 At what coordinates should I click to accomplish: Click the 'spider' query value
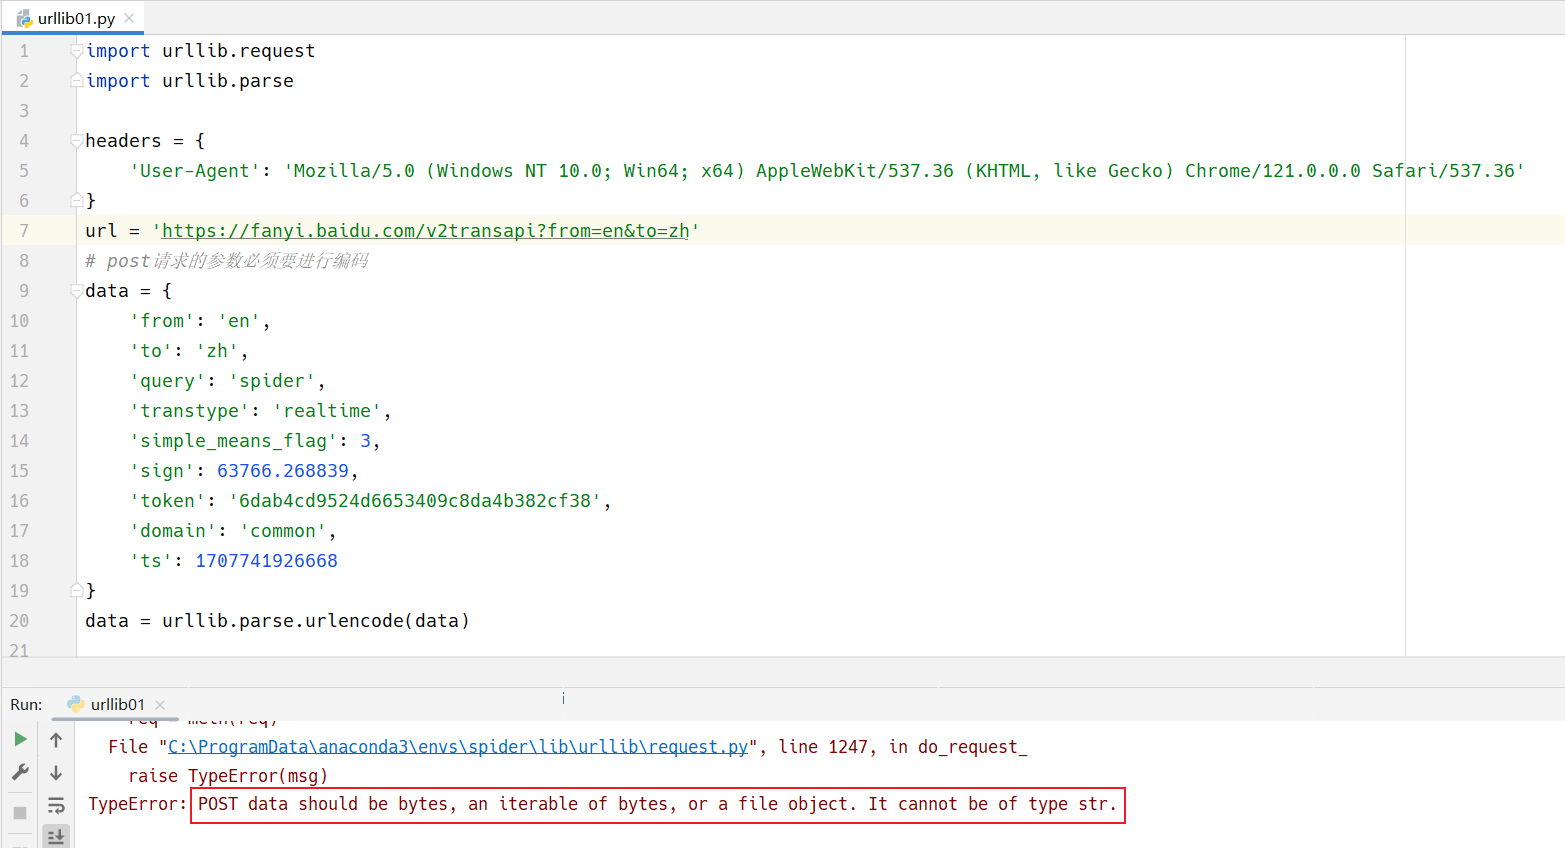(272, 381)
